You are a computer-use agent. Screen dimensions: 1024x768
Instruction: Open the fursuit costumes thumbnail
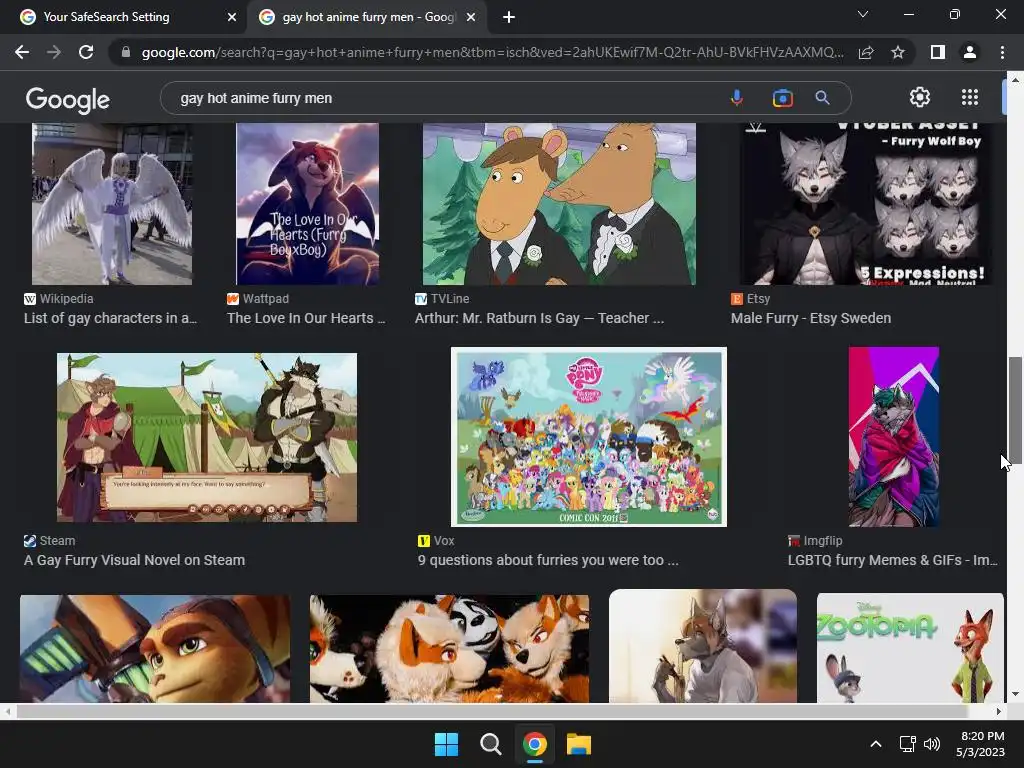point(449,648)
